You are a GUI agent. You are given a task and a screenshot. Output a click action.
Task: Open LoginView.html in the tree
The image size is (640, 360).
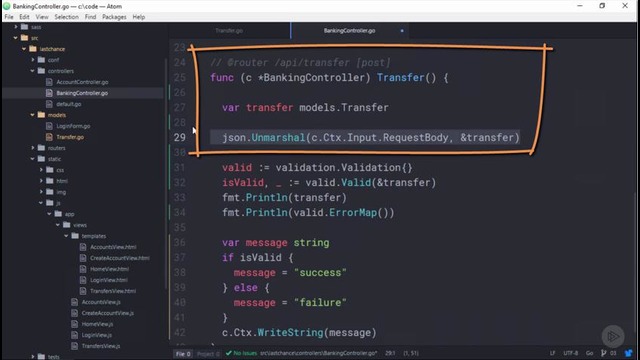109,280
